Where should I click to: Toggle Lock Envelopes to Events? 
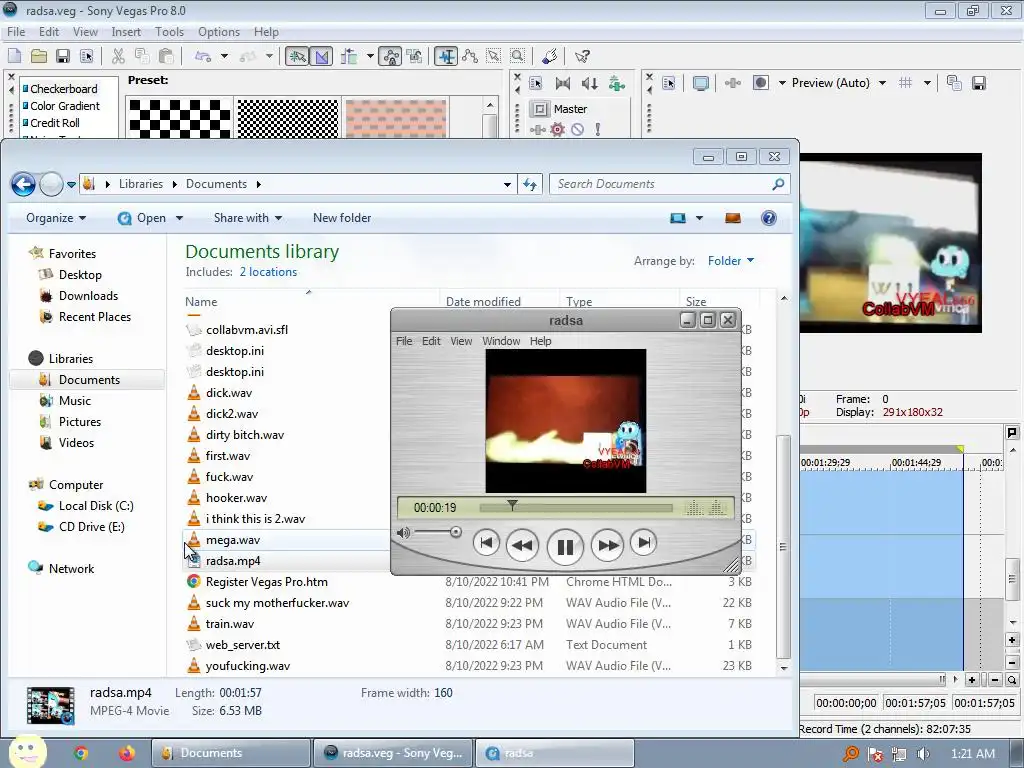point(391,57)
